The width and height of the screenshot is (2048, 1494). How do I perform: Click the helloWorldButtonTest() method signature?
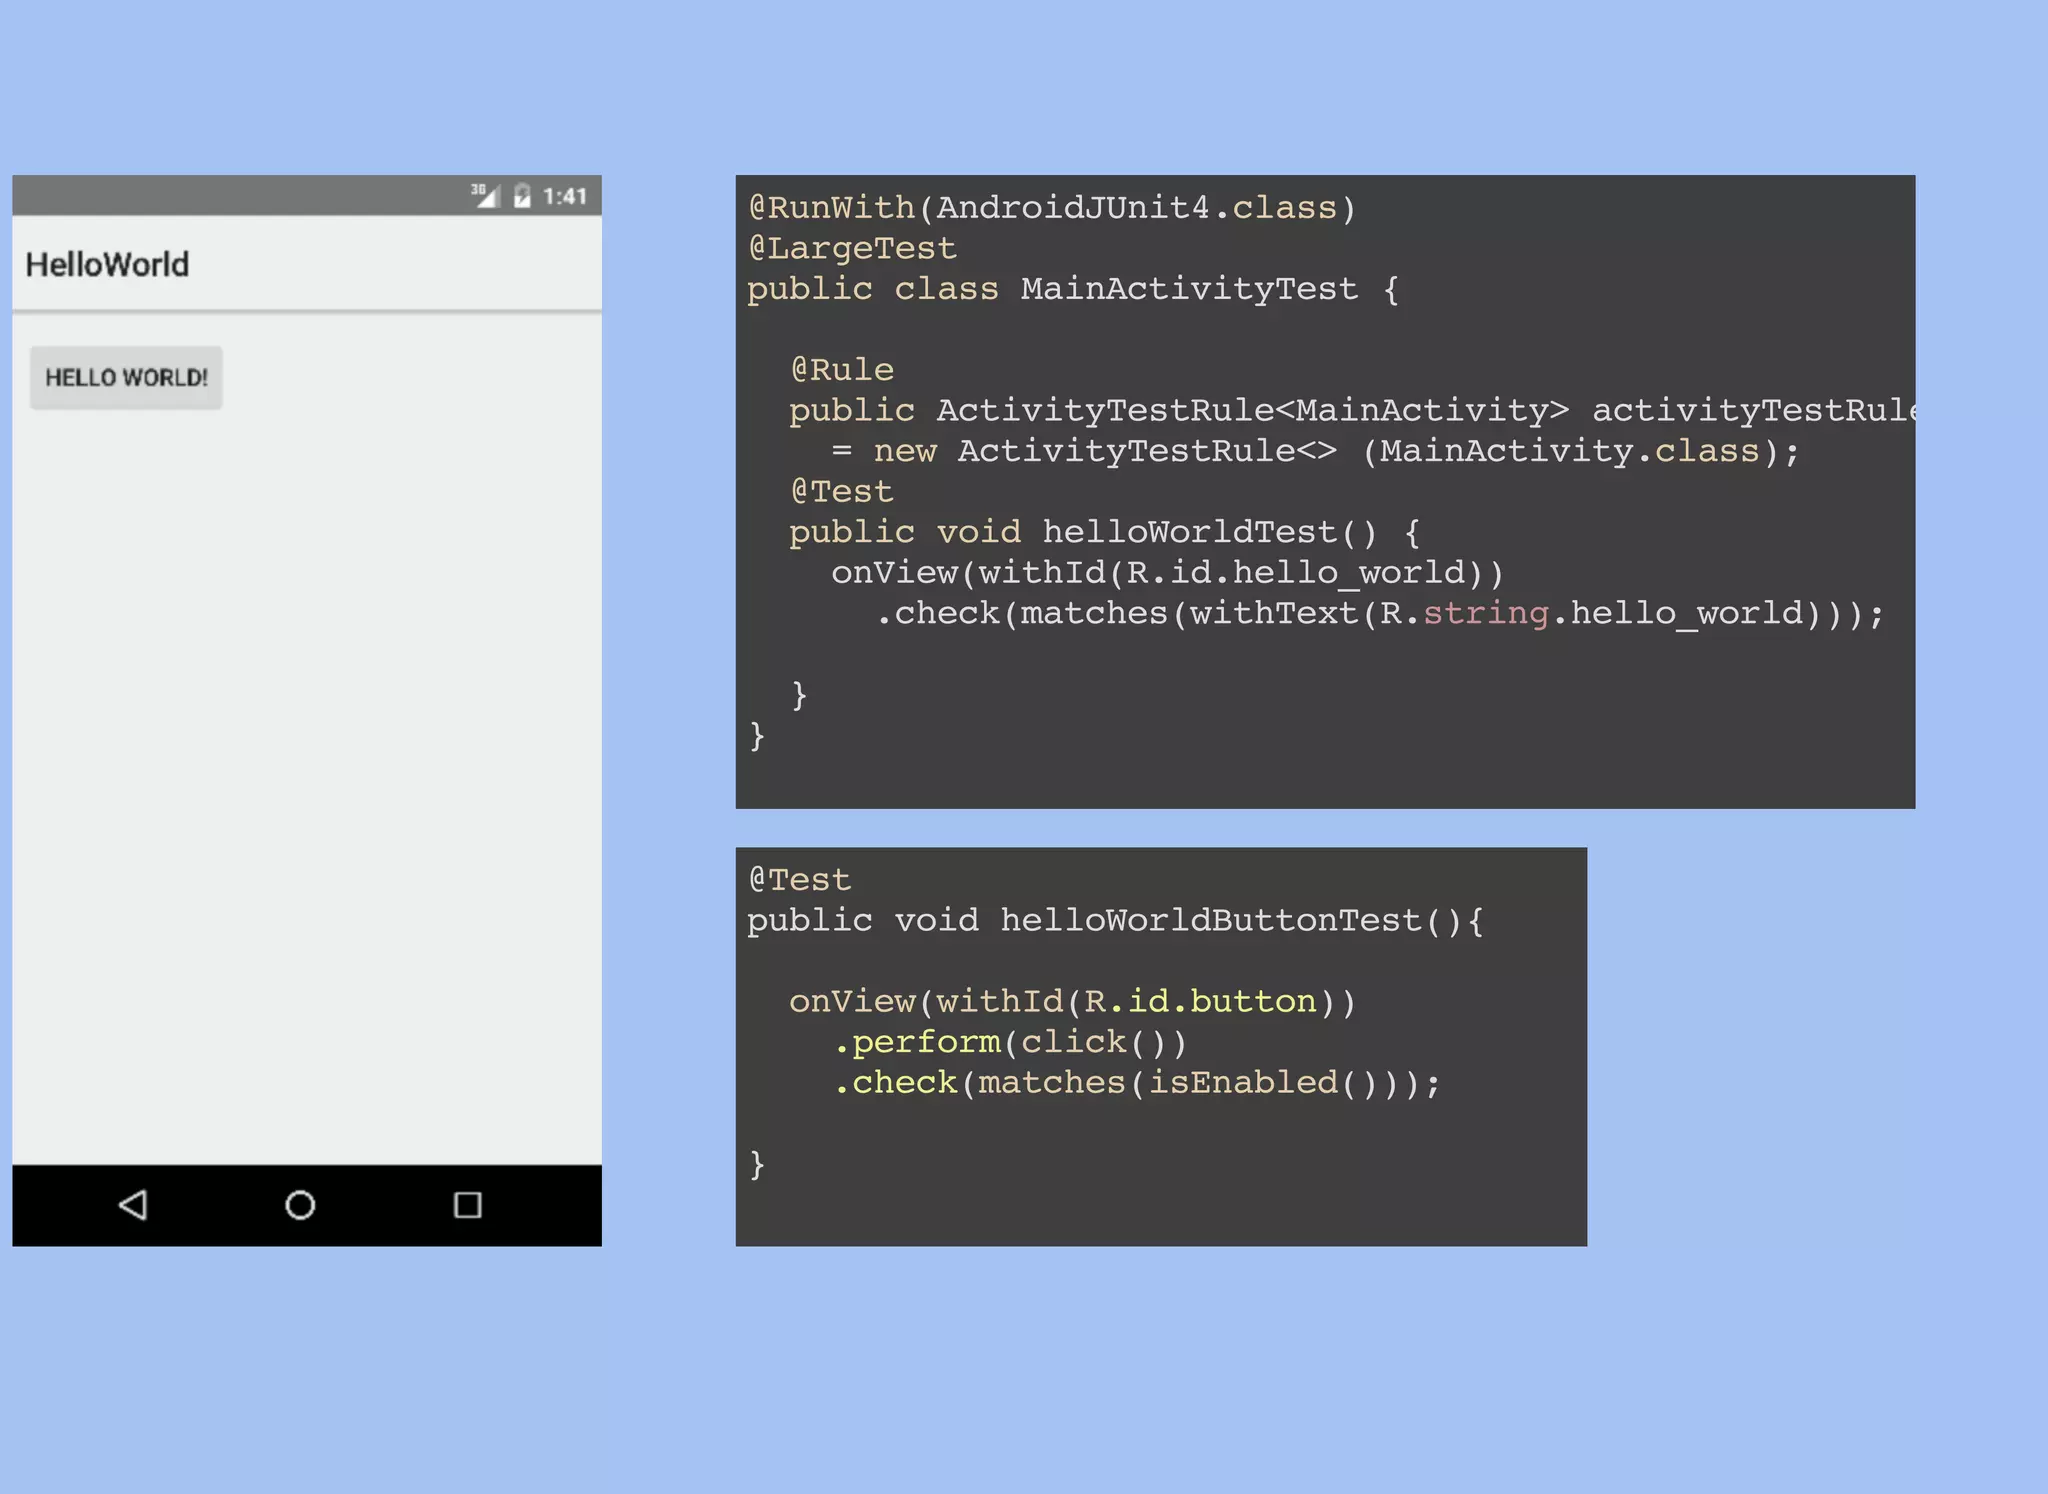point(1115,920)
